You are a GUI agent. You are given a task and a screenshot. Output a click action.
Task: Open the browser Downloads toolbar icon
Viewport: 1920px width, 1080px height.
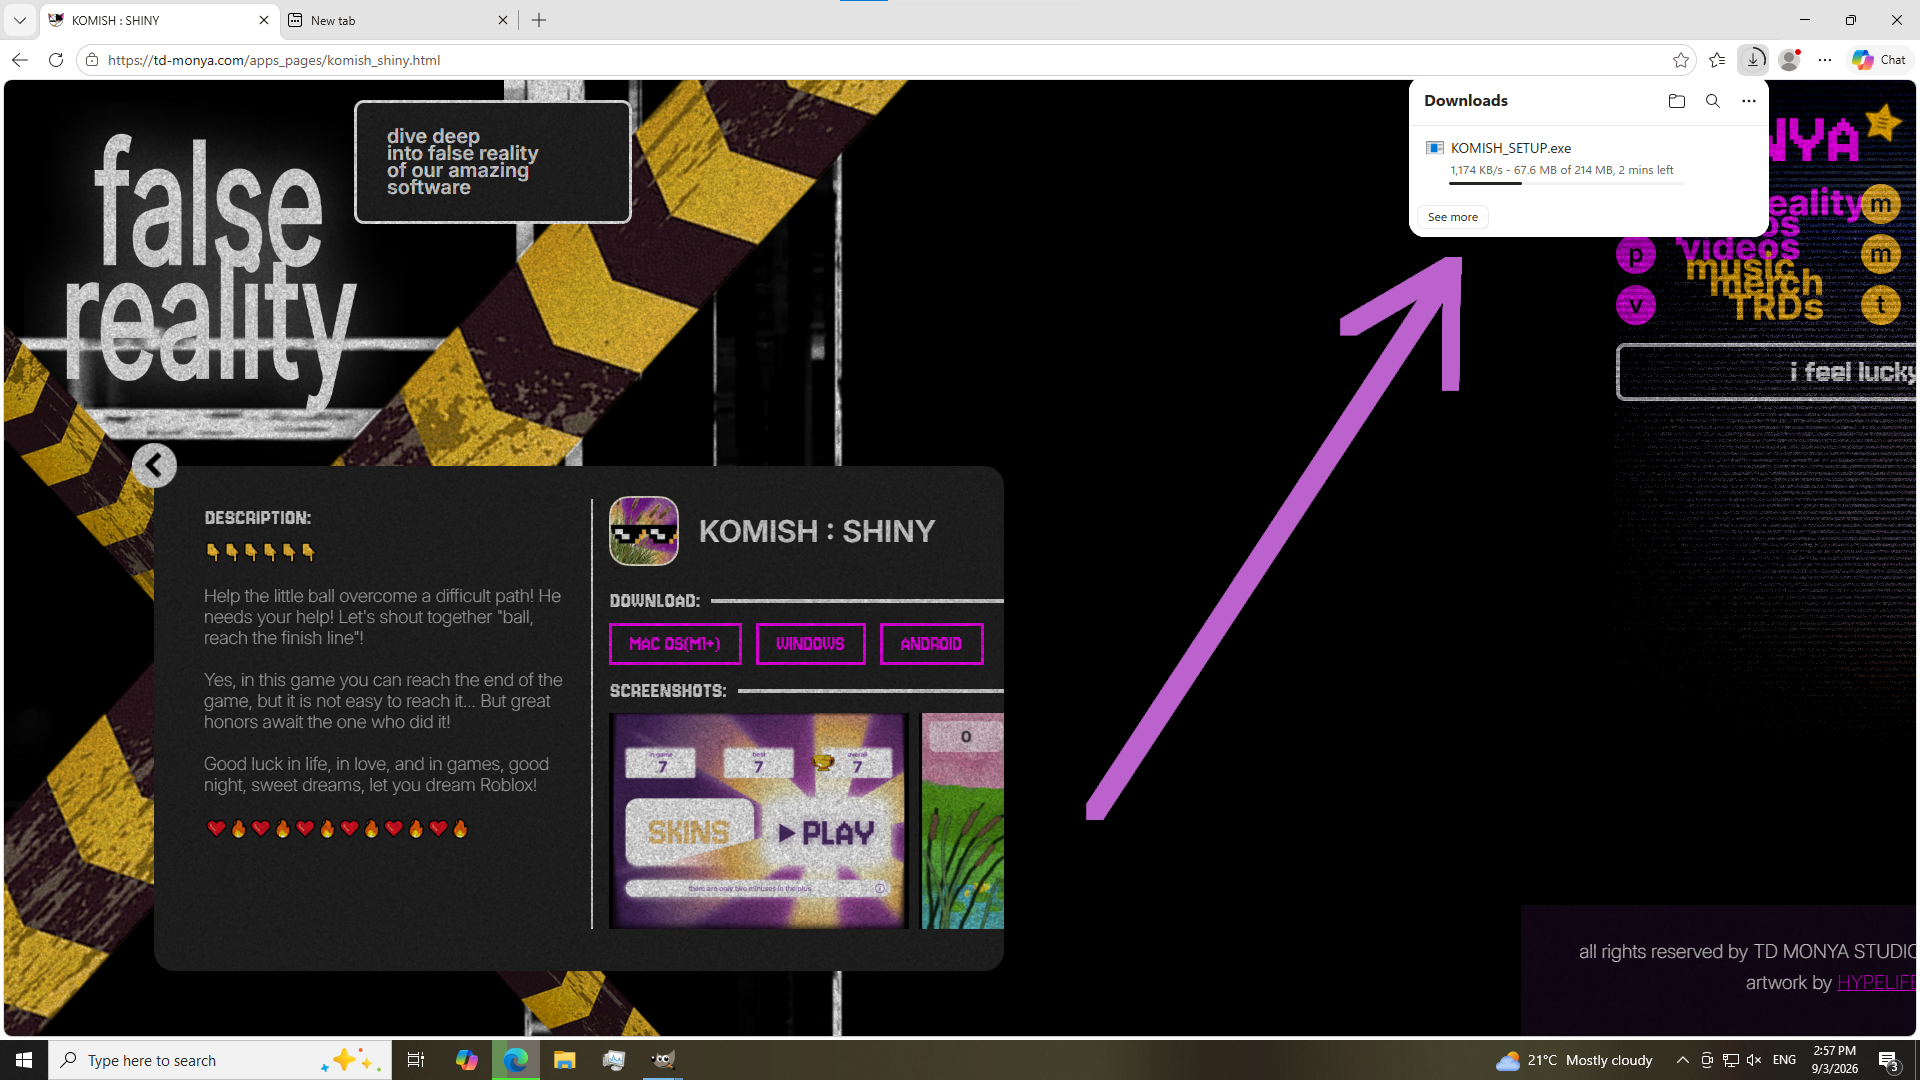click(1753, 60)
